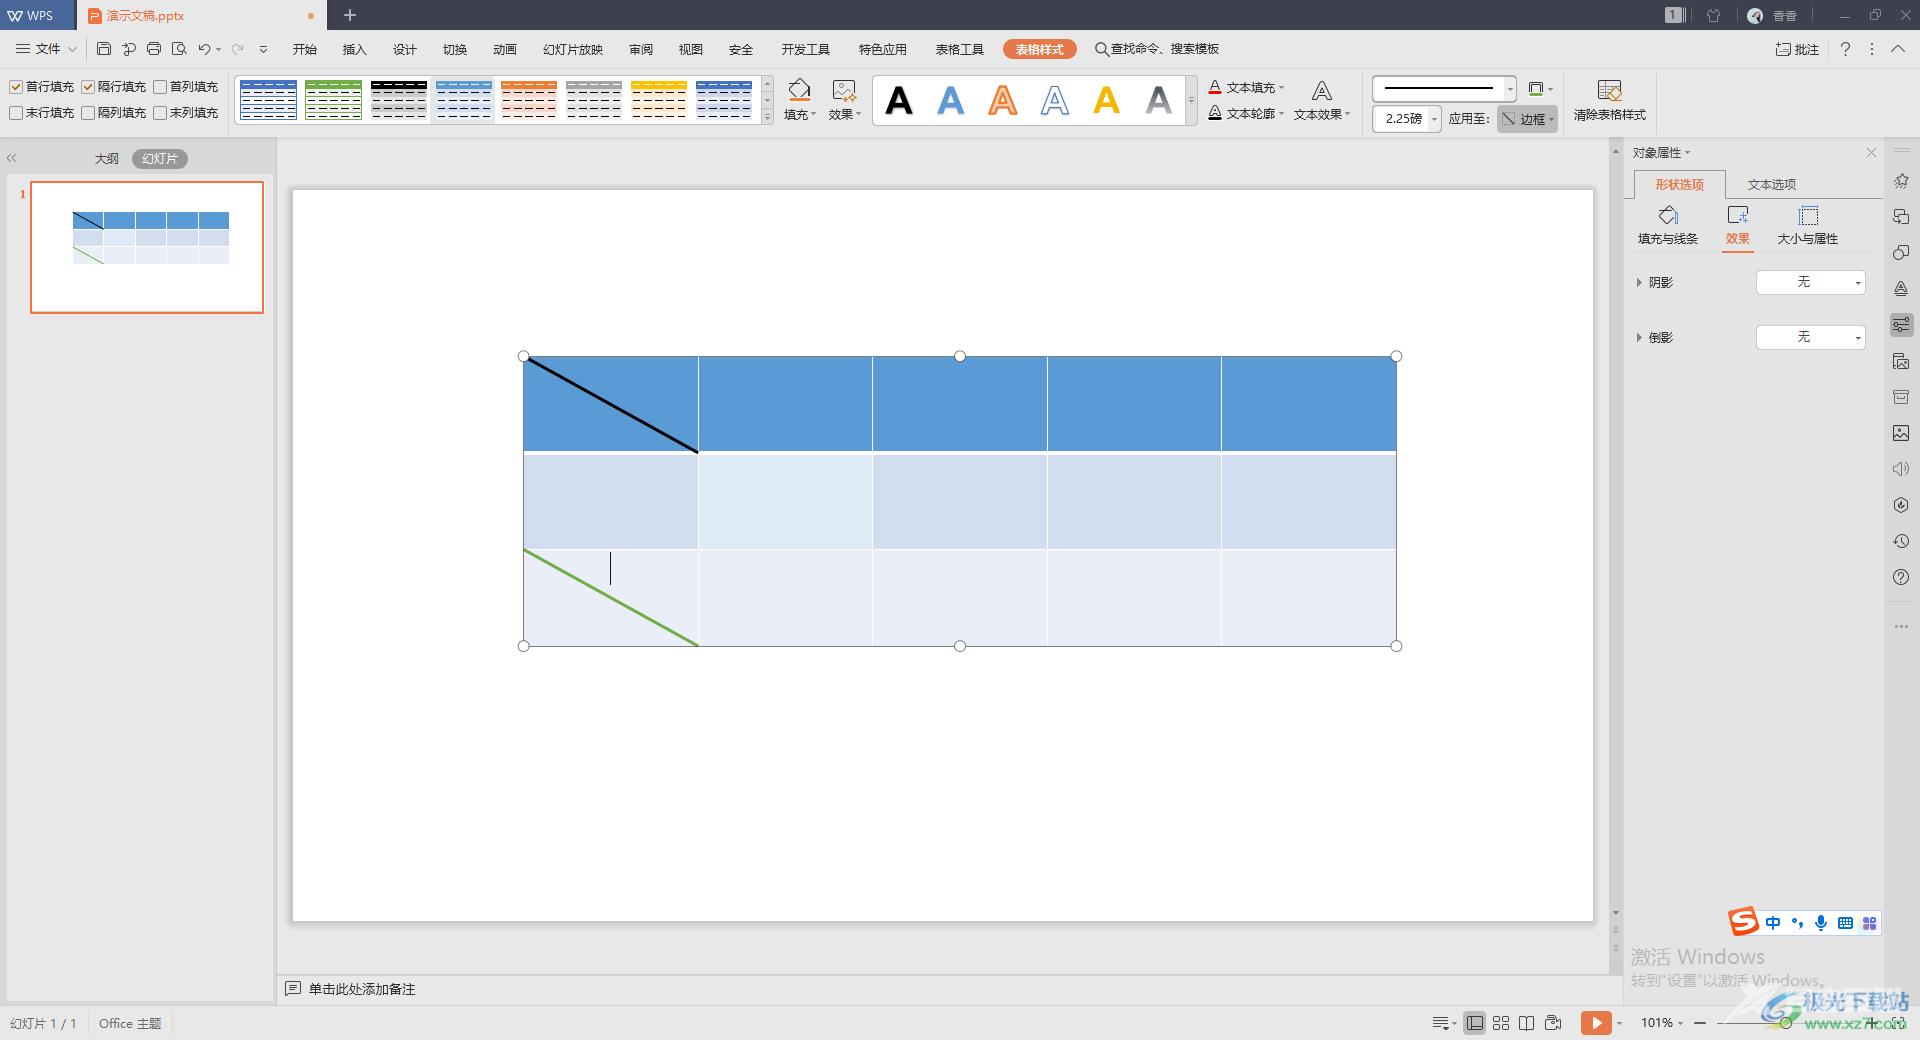Click the 查找命令 search box
Screen dimensions: 1920x1040
tap(1157, 48)
